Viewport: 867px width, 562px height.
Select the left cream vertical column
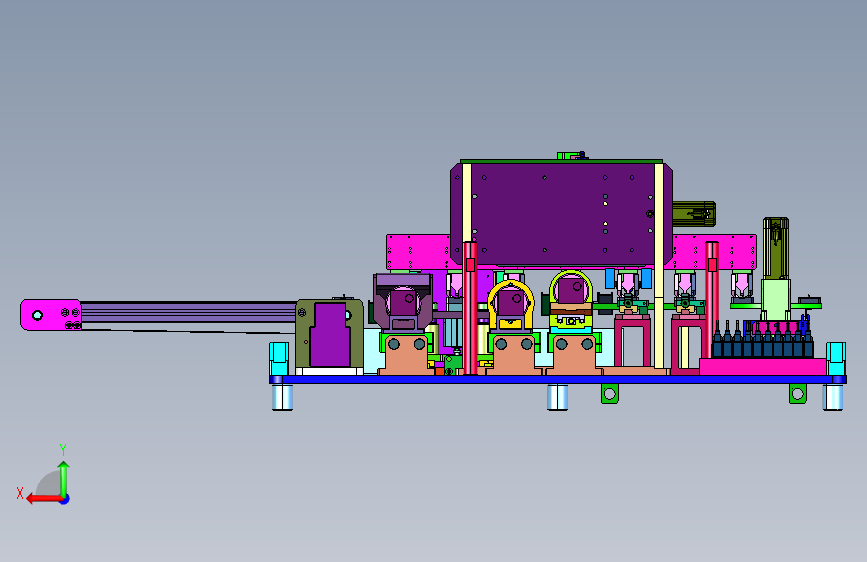click(x=467, y=202)
